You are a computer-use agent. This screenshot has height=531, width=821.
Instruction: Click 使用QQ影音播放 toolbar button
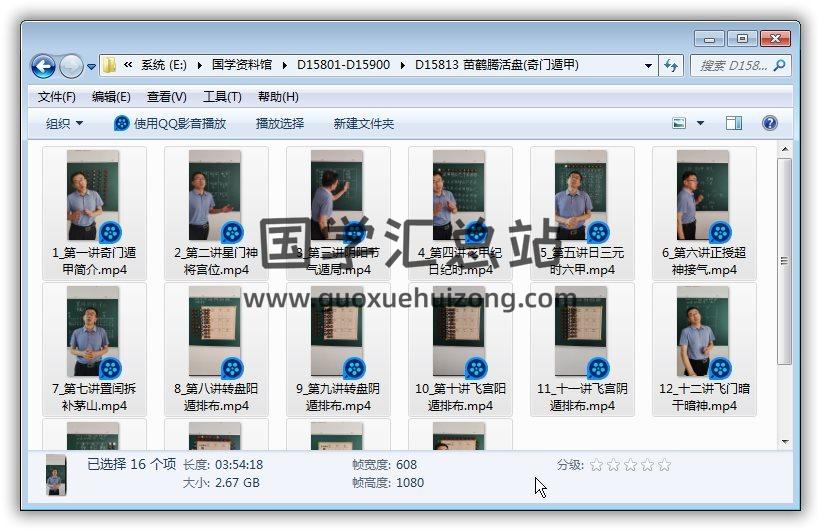coord(170,124)
